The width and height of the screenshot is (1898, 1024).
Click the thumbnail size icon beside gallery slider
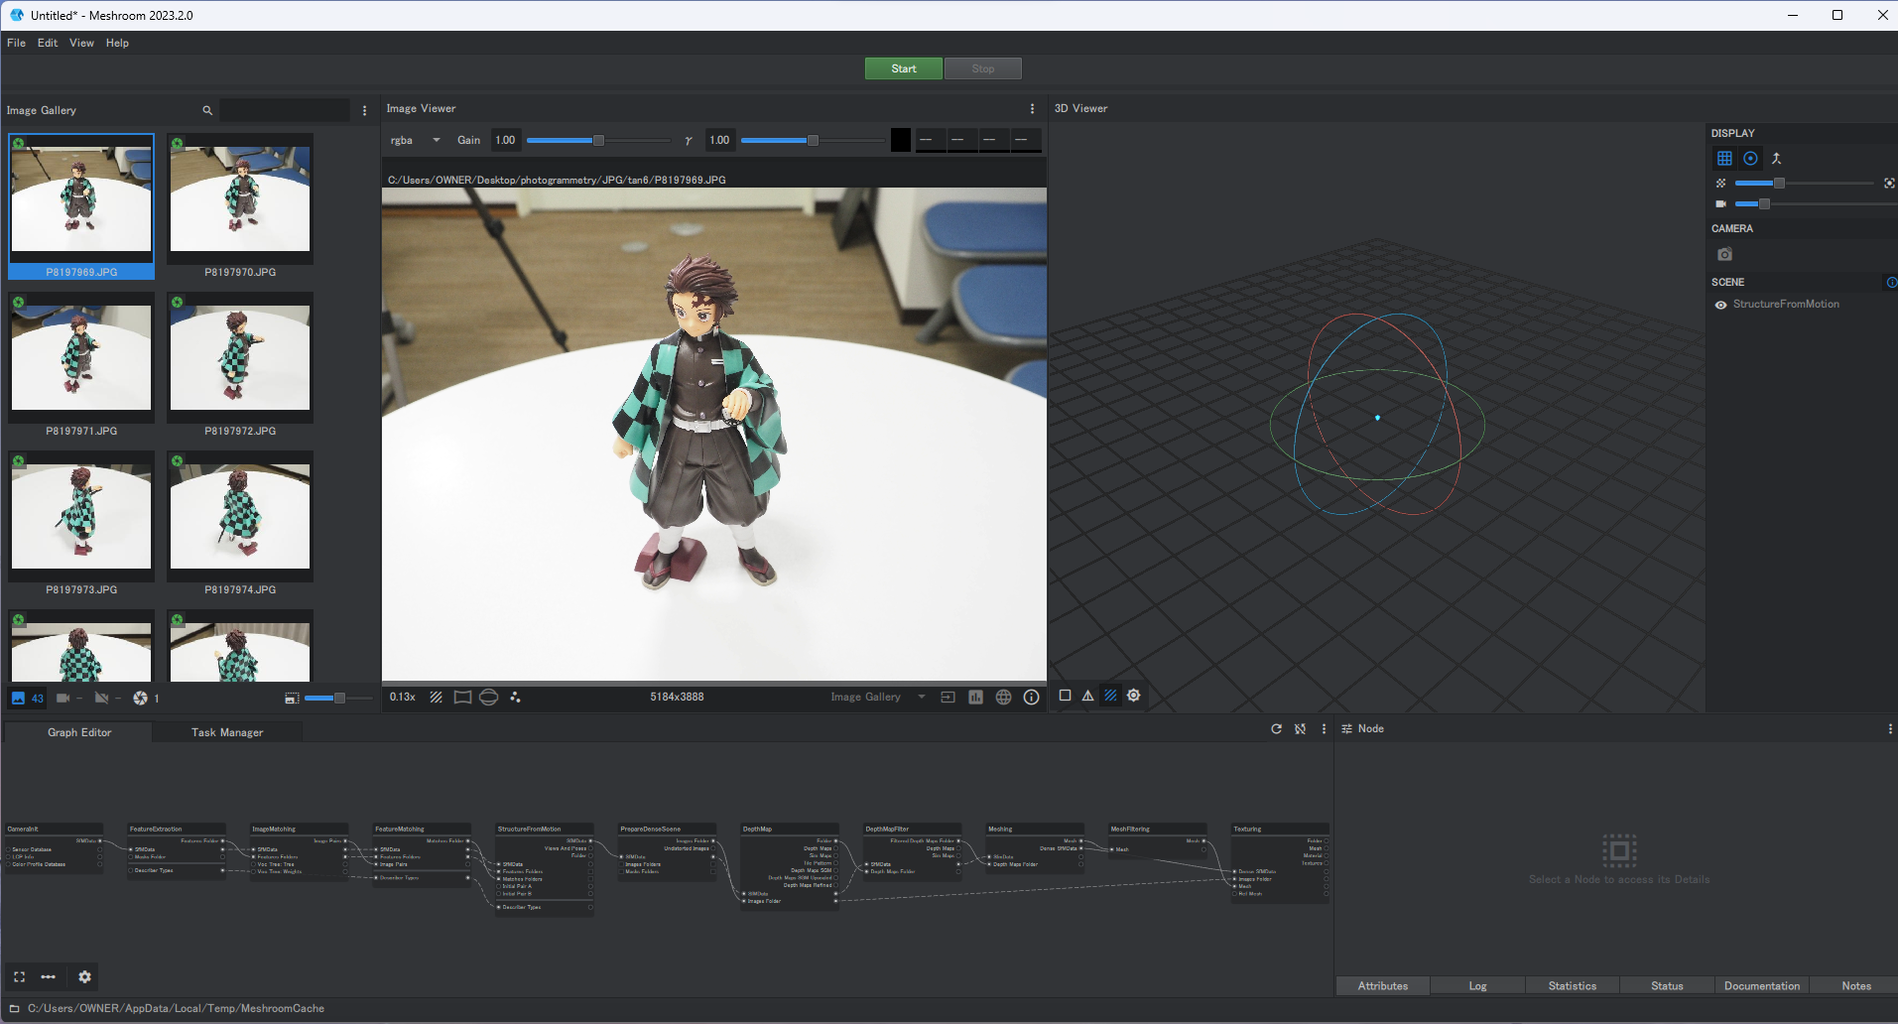pos(291,698)
